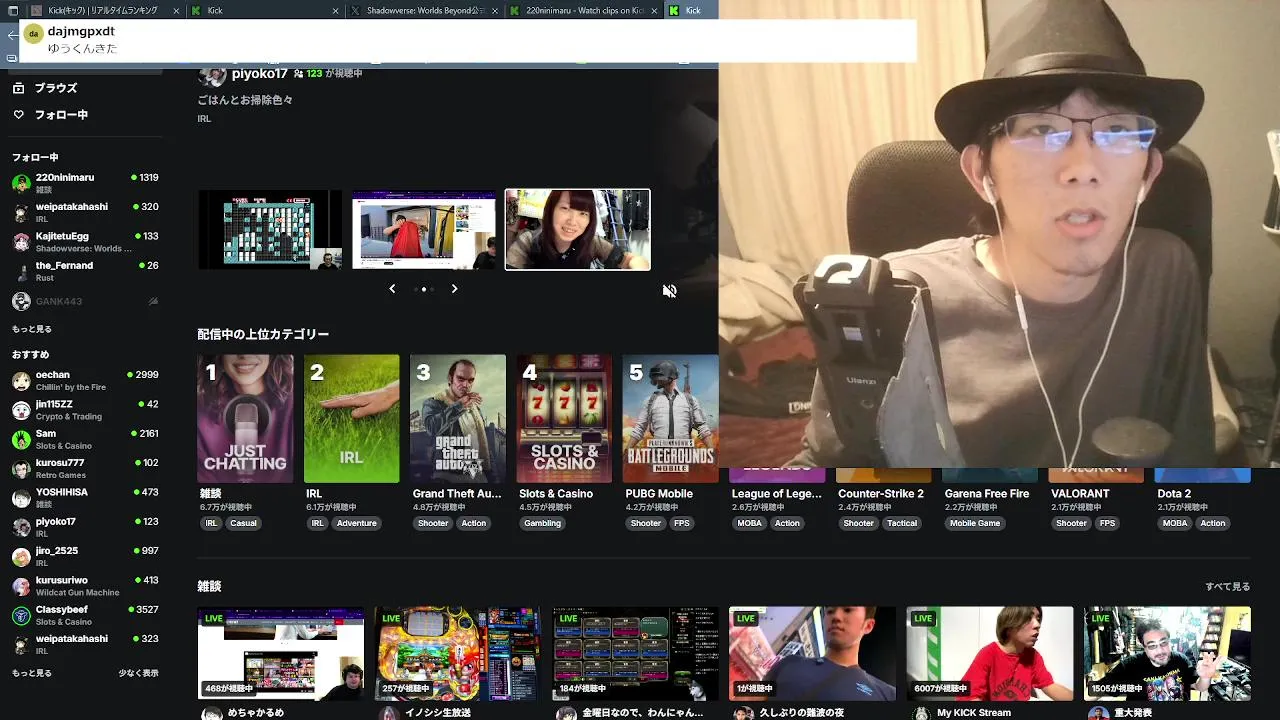The height and width of the screenshot is (720, 1280).
Task: Open piyoko17 channel name link
Action: coord(260,74)
